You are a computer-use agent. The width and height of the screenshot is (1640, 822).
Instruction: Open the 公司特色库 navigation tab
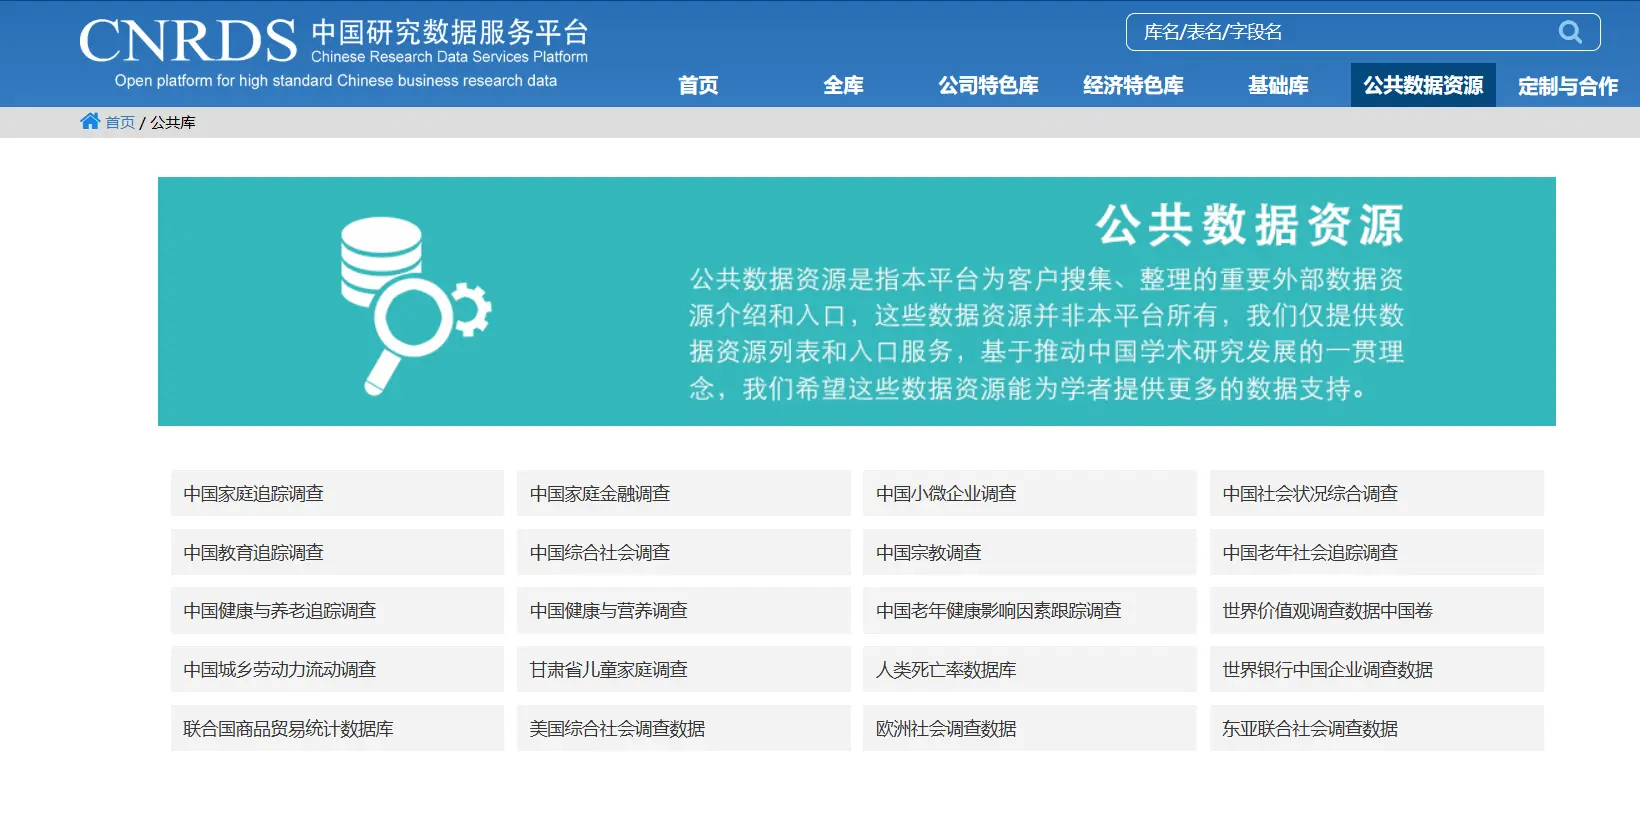tap(988, 86)
